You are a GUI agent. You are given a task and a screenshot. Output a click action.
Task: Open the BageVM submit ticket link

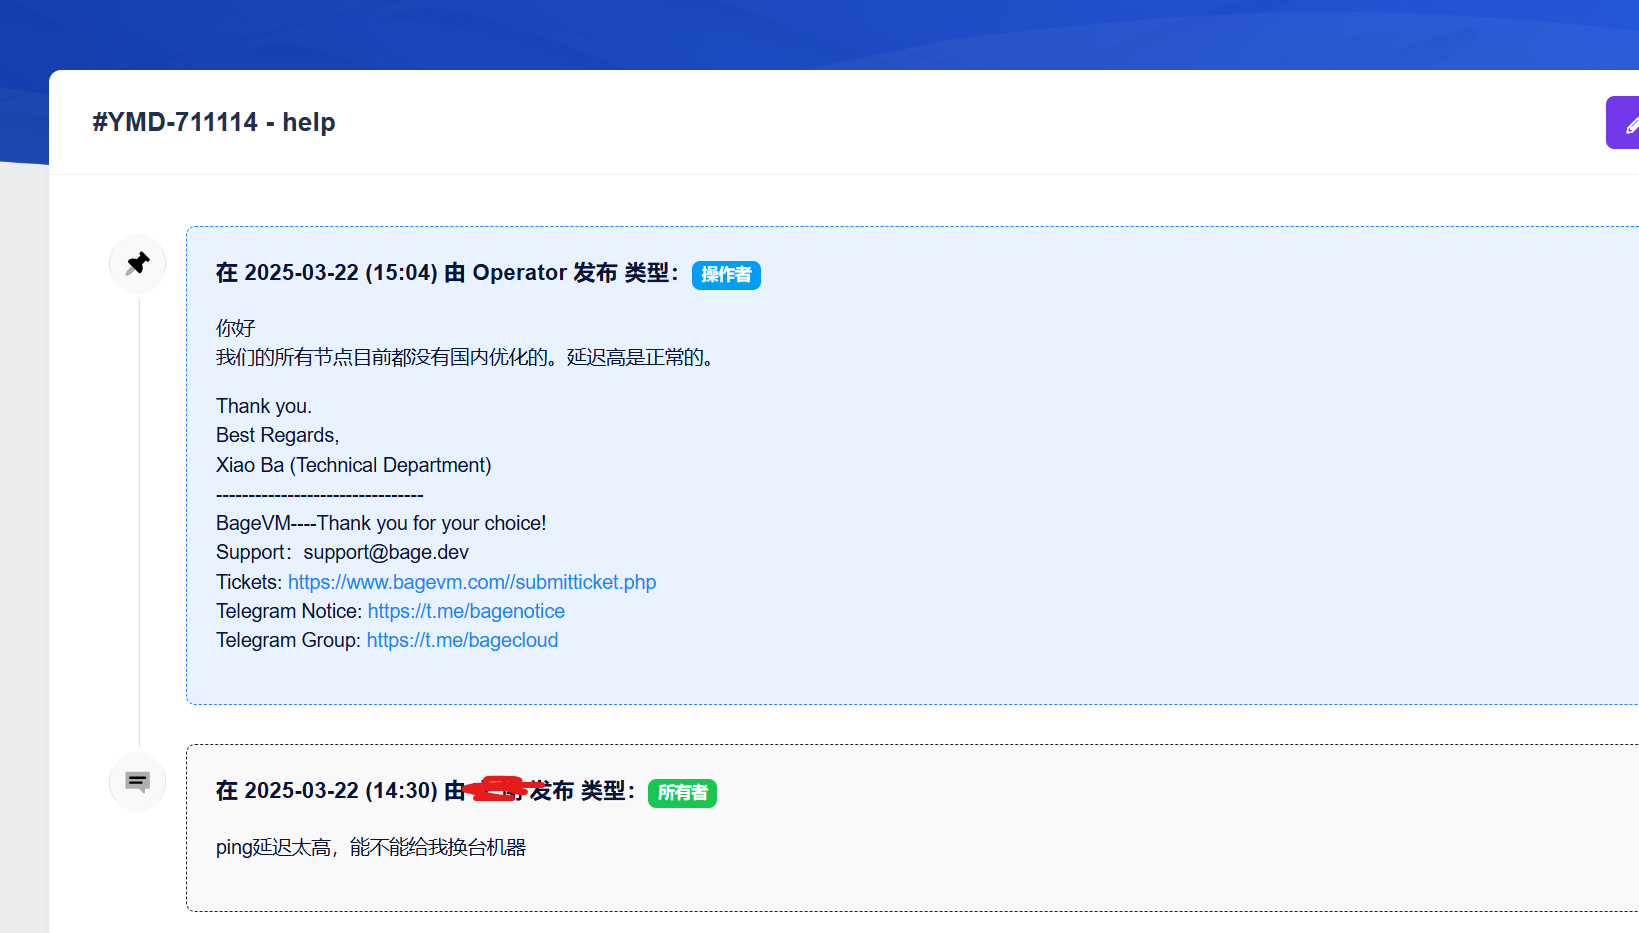471,582
